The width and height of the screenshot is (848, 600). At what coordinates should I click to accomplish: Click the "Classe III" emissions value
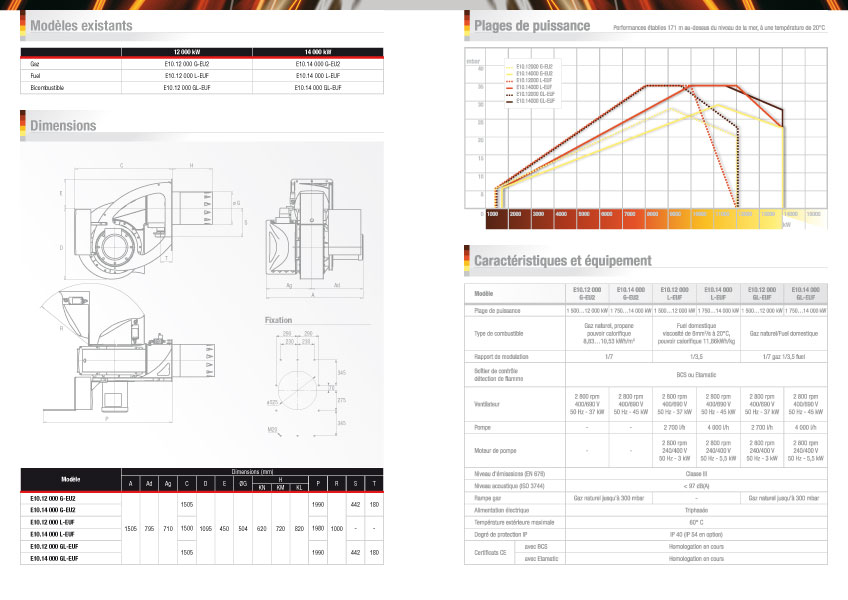click(x=696, y=474)
